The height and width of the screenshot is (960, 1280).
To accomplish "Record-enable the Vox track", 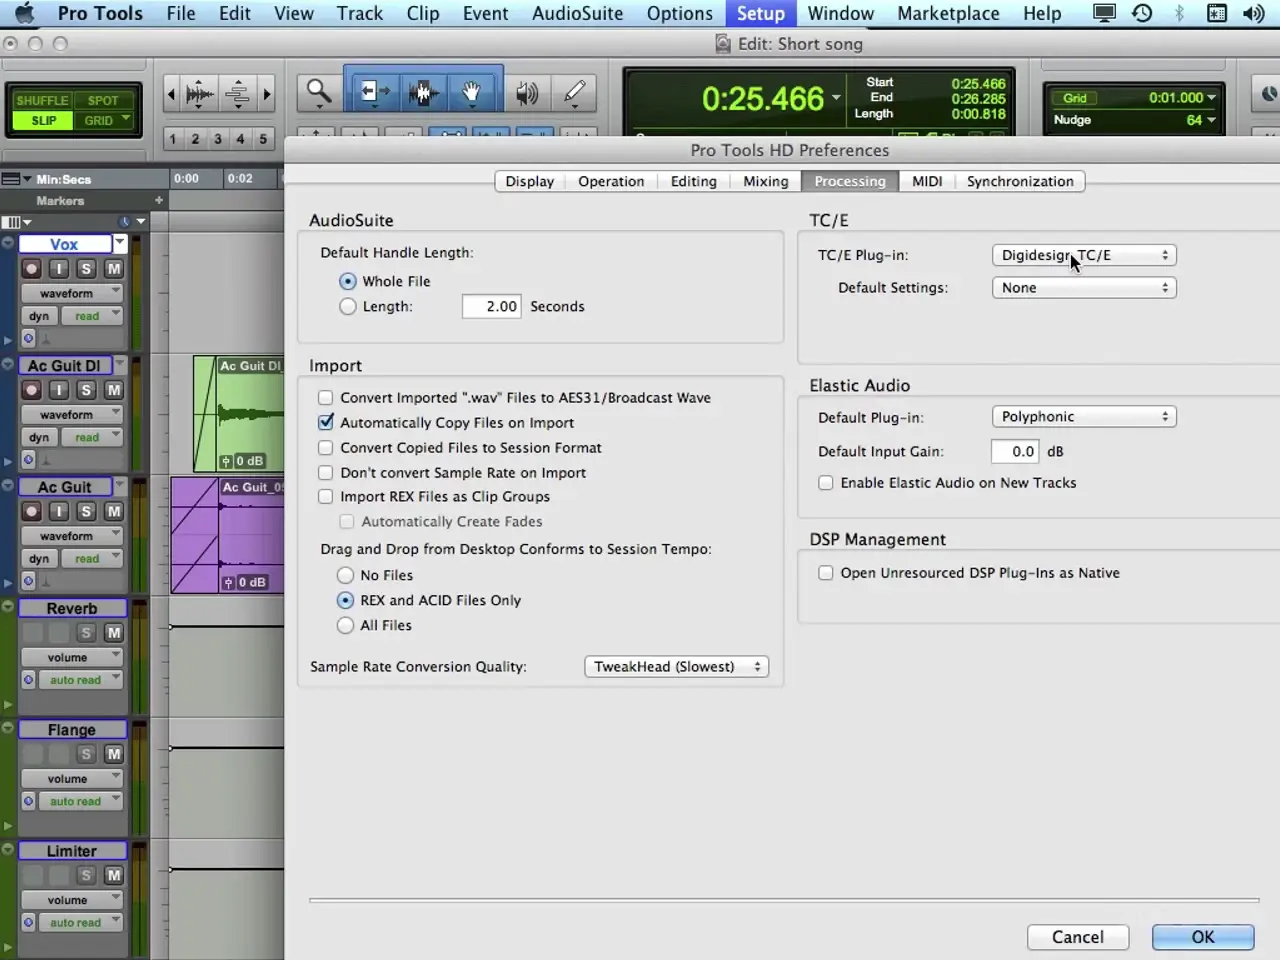I will [32, 268].
